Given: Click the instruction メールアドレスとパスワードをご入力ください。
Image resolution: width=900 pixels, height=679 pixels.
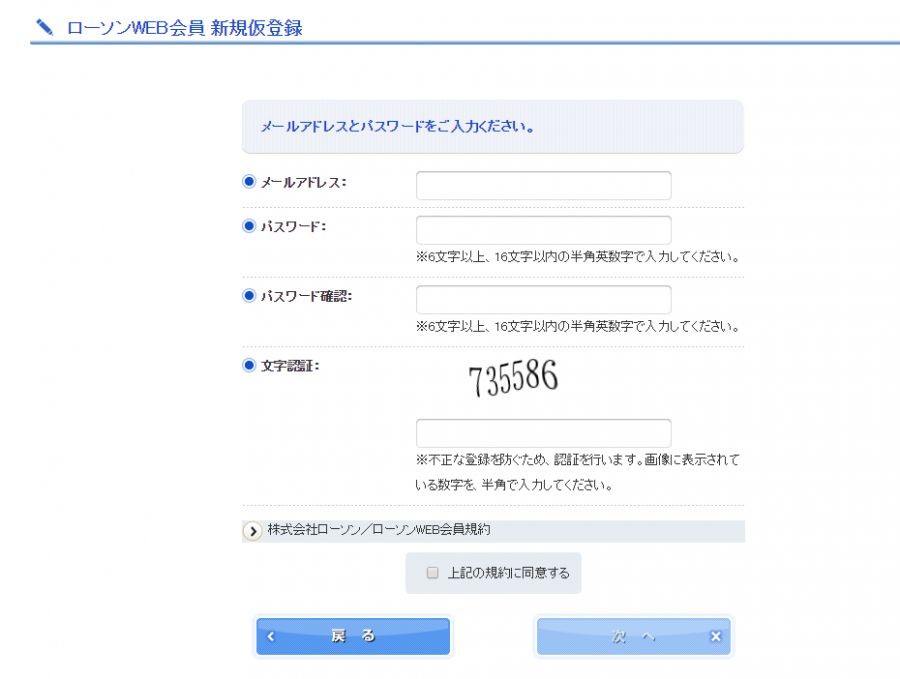Looking at the screenshot, I should [x=397, y=126].
